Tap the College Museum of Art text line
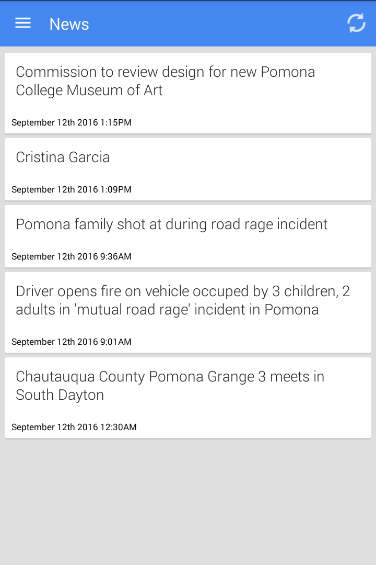The height and width of the screenshot is (565, 376). pos(89,90)
